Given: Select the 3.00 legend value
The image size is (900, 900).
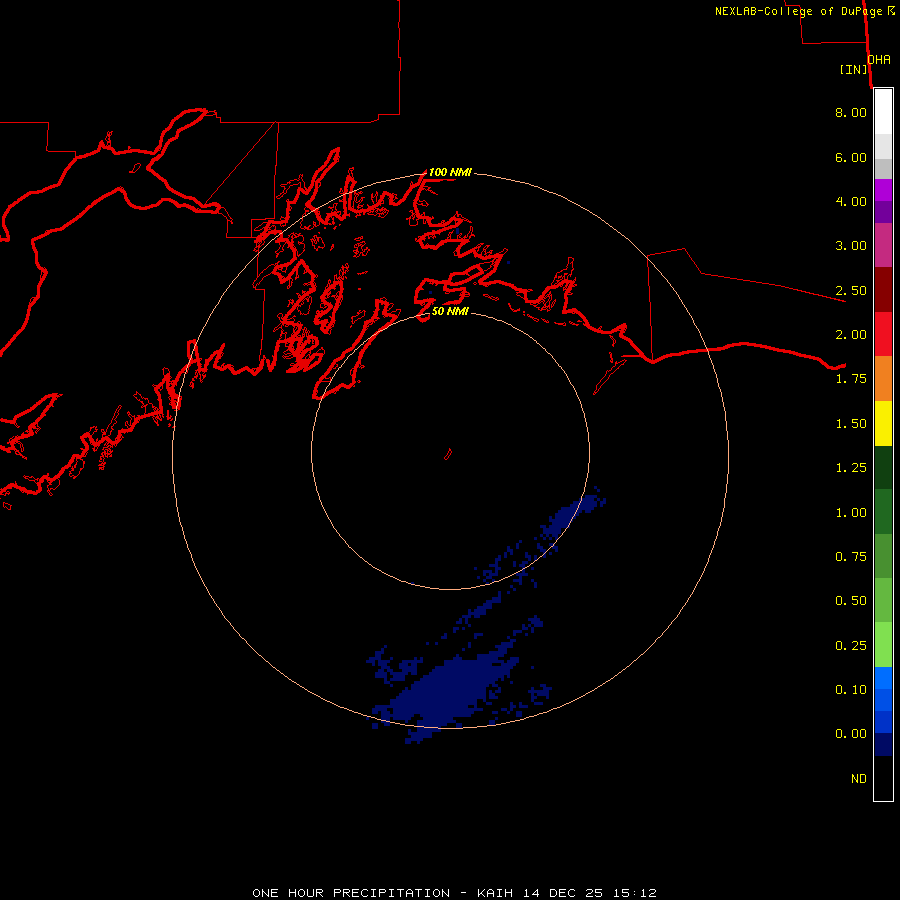Looking at the screenshot, I should click(851, 246).
